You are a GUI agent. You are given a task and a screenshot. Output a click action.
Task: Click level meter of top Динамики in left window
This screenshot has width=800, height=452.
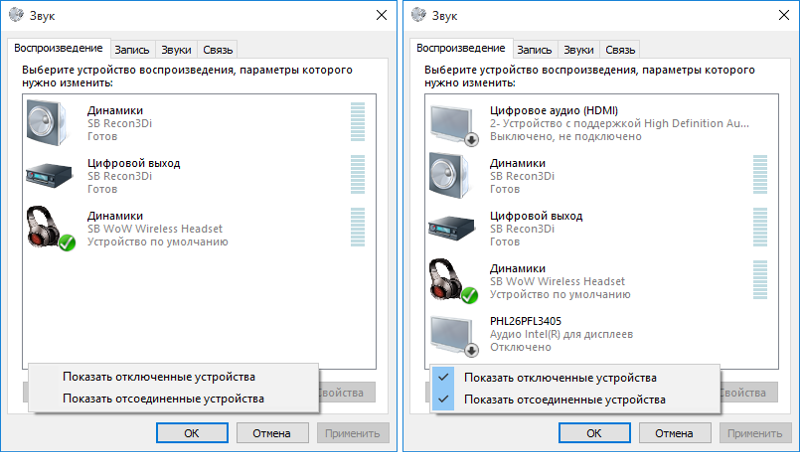358,122
